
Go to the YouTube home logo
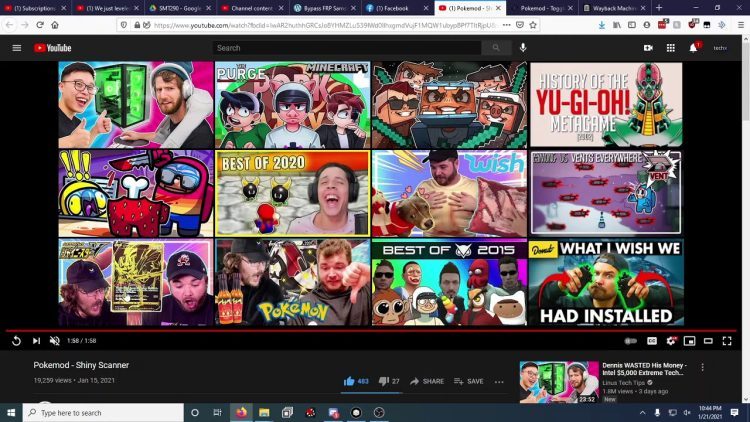pos(53,48)
